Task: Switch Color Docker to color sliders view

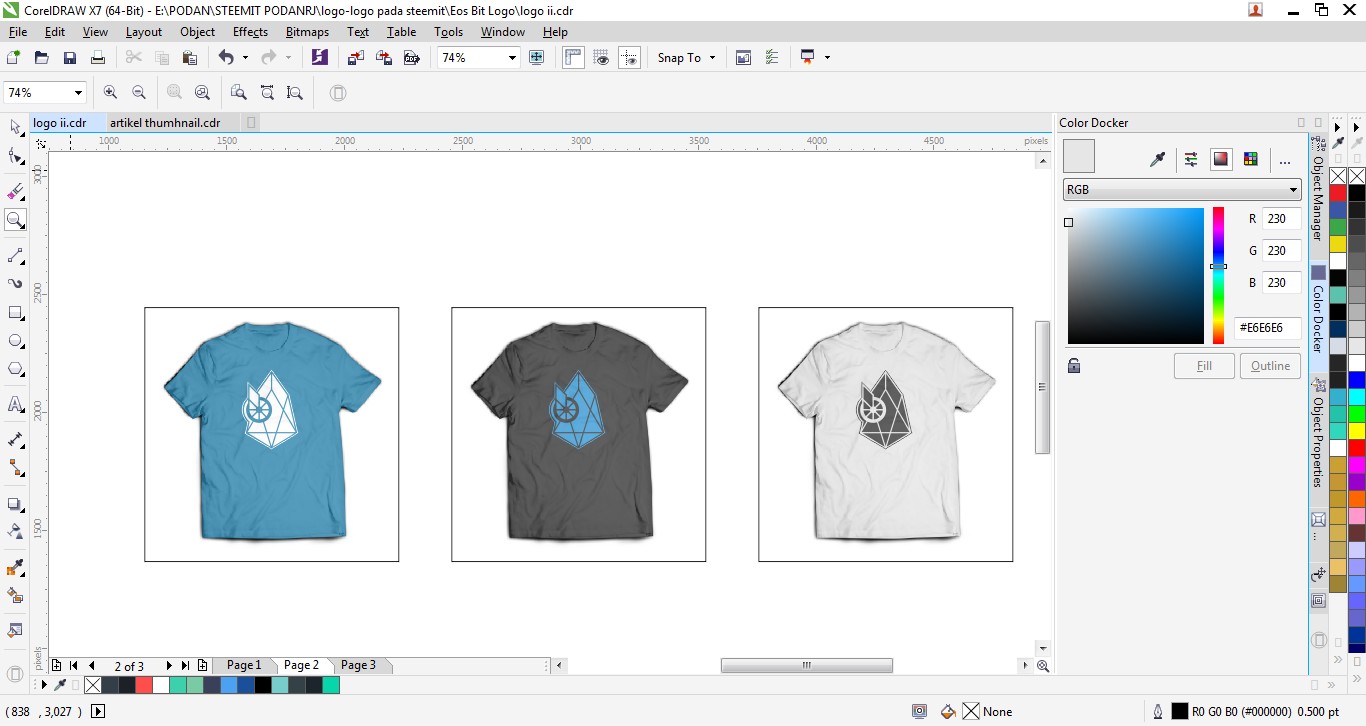Action: point(1191,159)
